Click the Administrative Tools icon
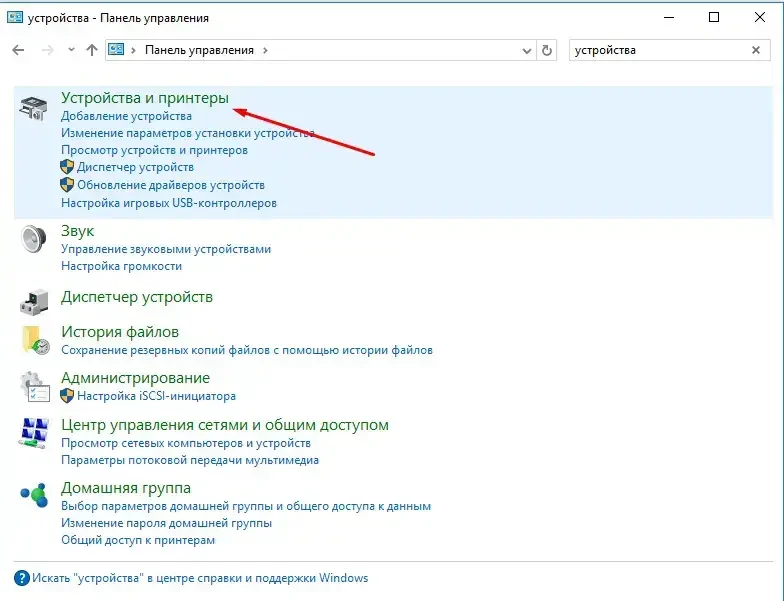784x601 pixels. [34, 386]
